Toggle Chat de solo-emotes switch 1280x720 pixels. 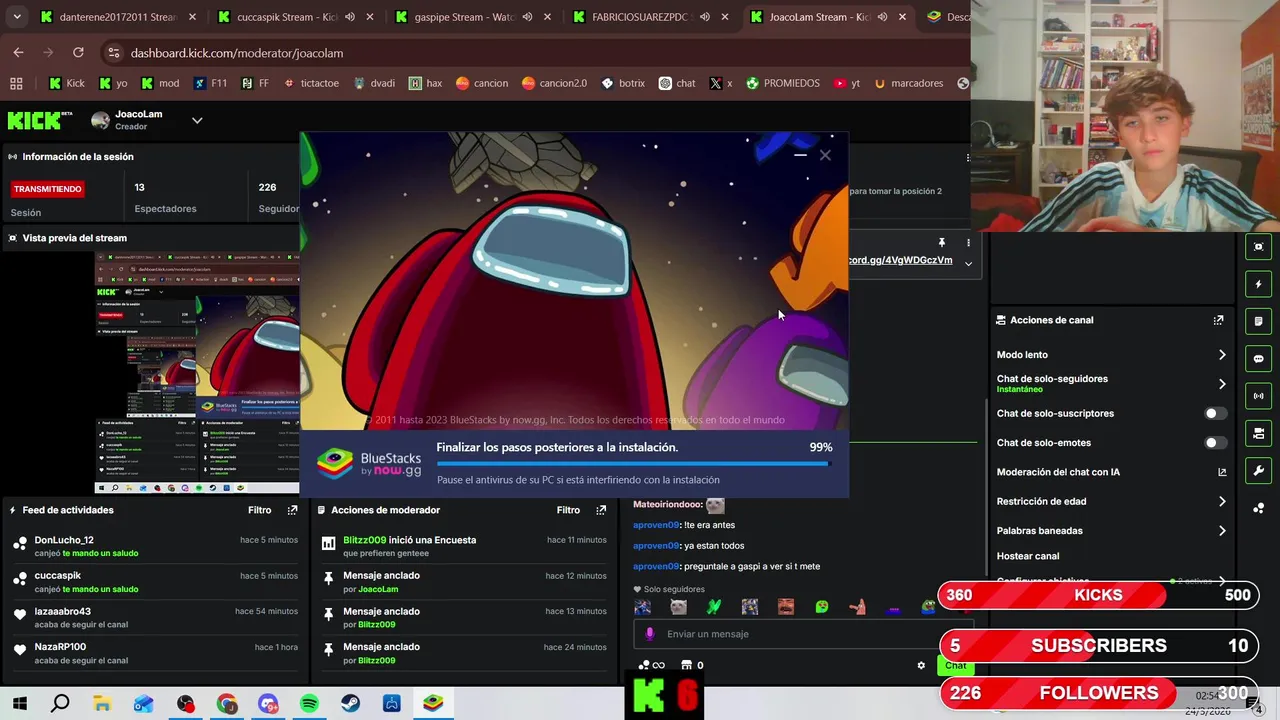1215,443
